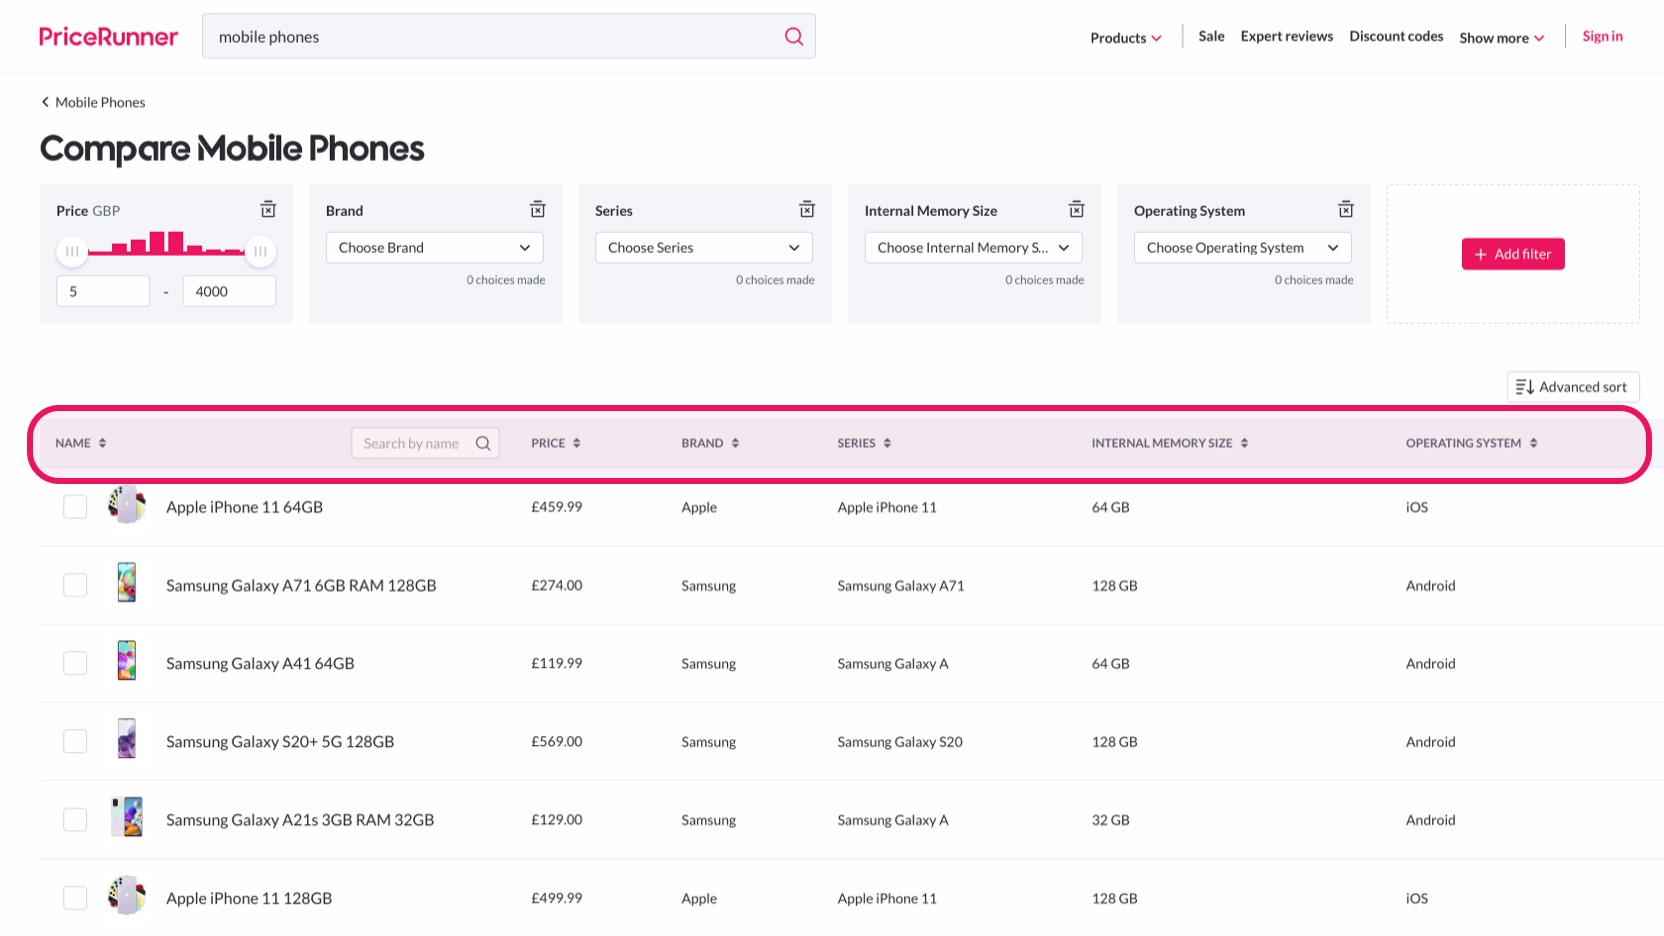1664x936 pixels.
Task: Open Apple iPhone 11 64GB thumbnail
Action: (127, 505)
